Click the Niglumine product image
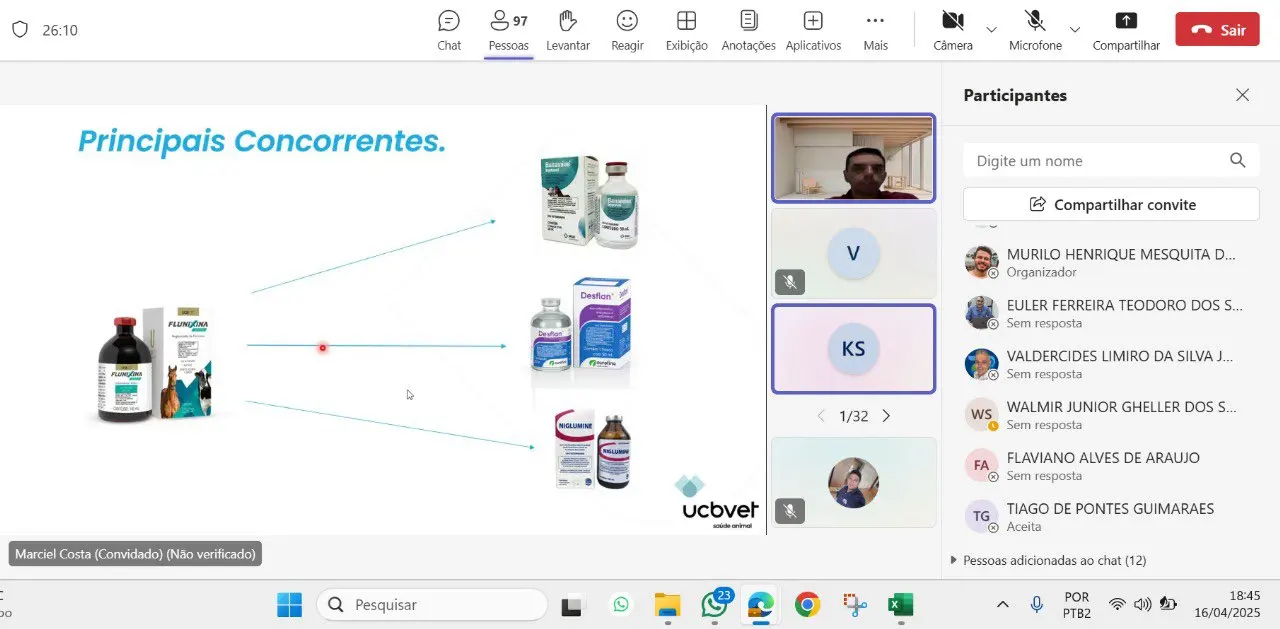1280x629 pixels. click(x=594, y=447)
